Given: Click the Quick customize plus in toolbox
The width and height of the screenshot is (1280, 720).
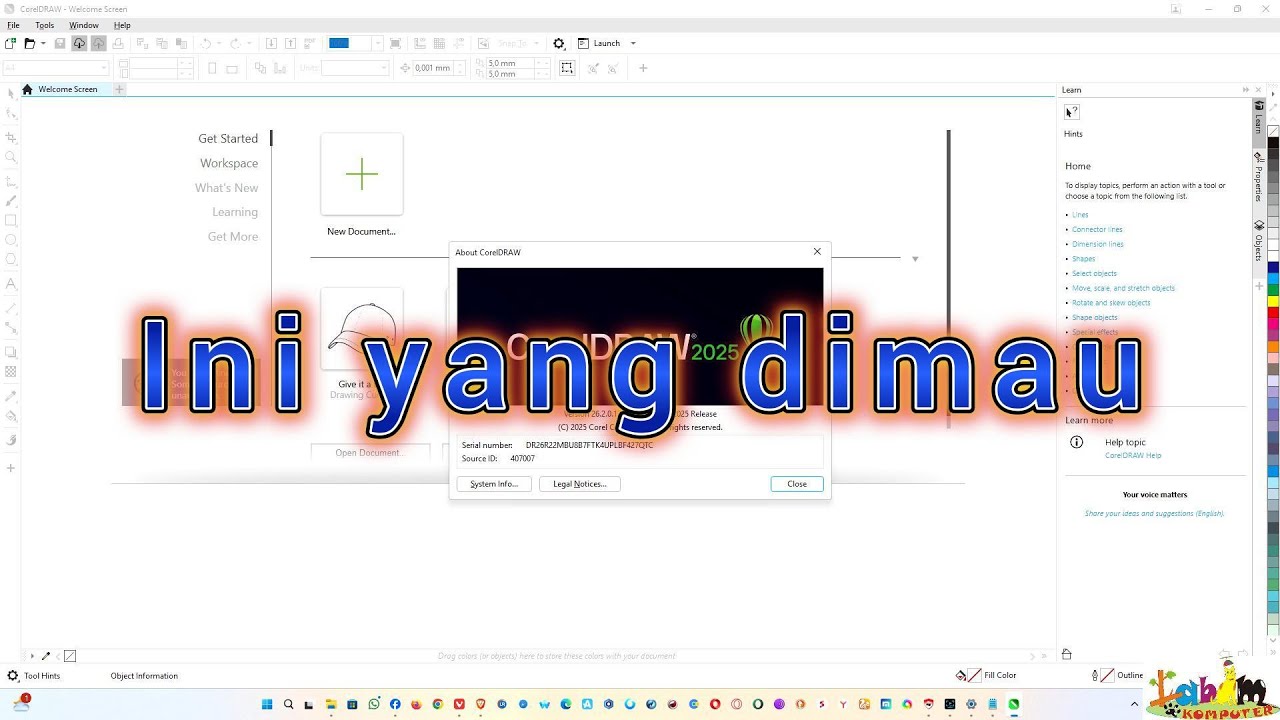Looking at the screenshot, I should click(11, 468).
